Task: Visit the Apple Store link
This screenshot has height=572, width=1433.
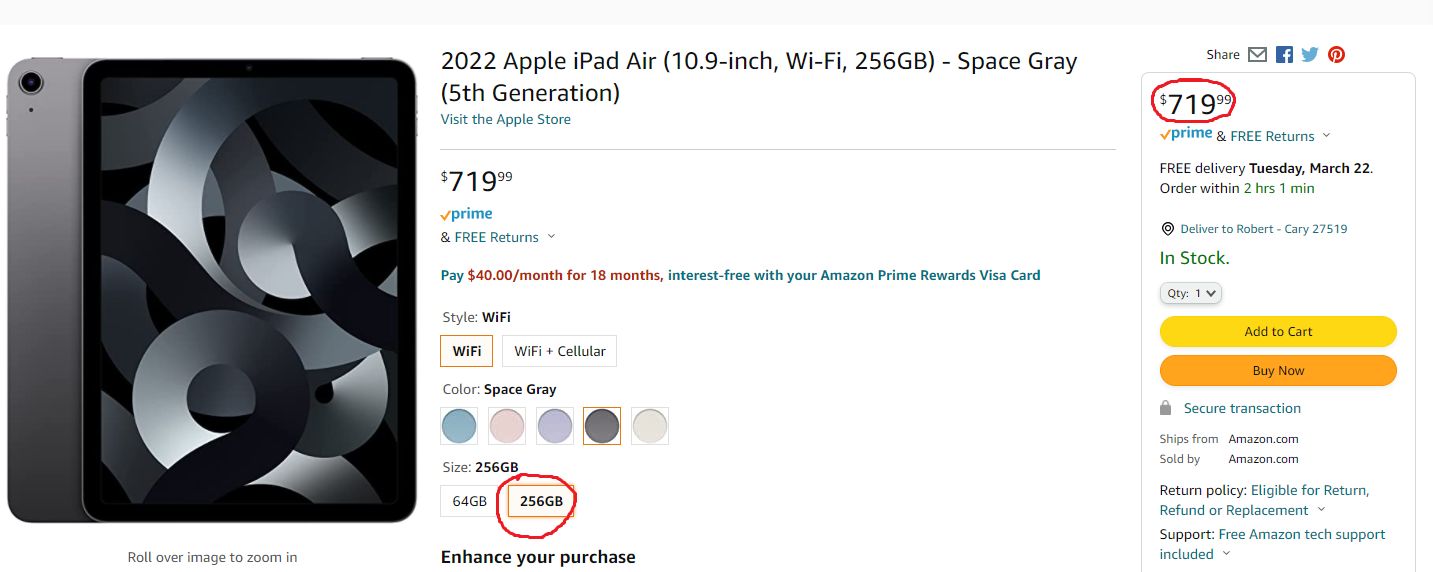Action: tap(505, 119)
